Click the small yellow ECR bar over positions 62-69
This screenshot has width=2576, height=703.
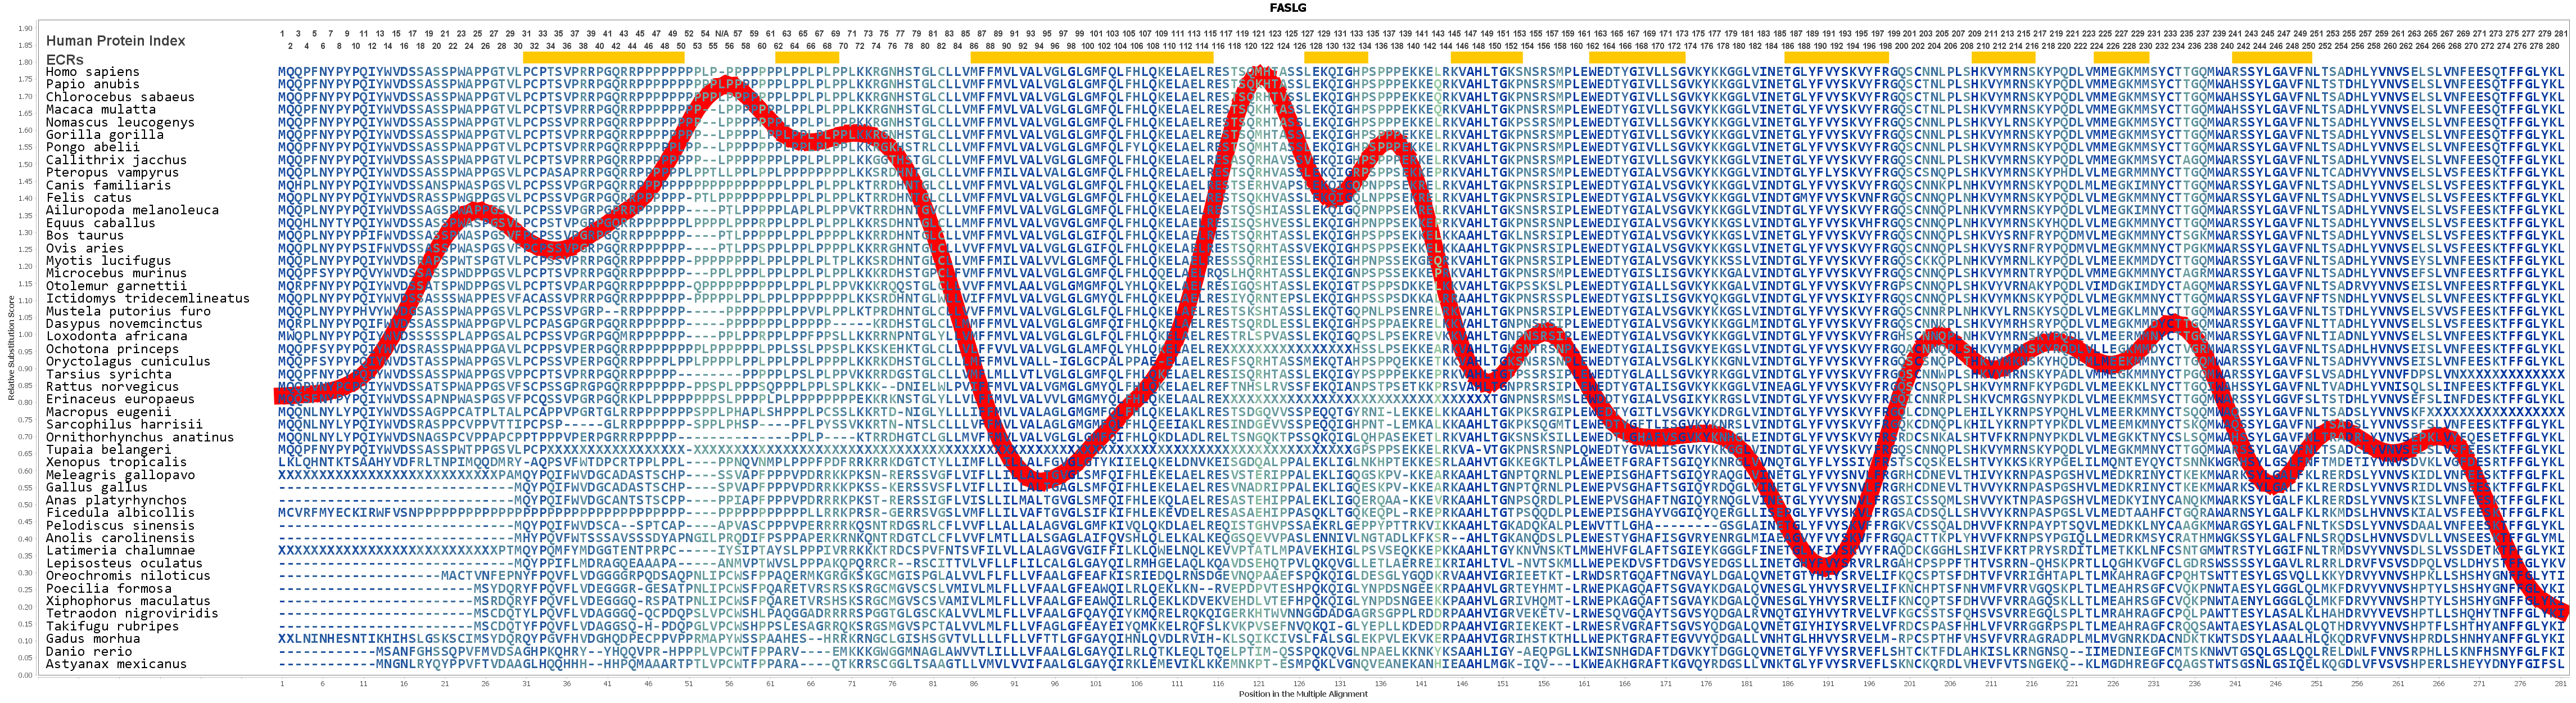[x=807, y=58]
